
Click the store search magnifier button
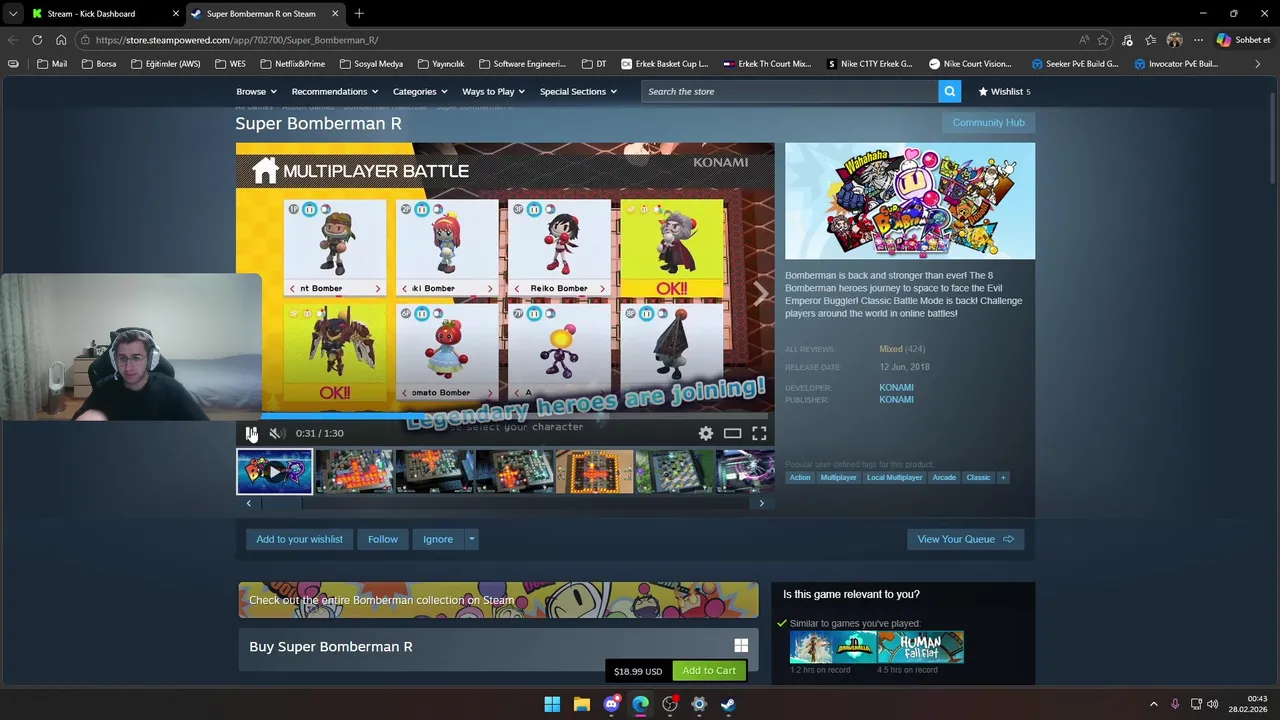pos(950,91)
